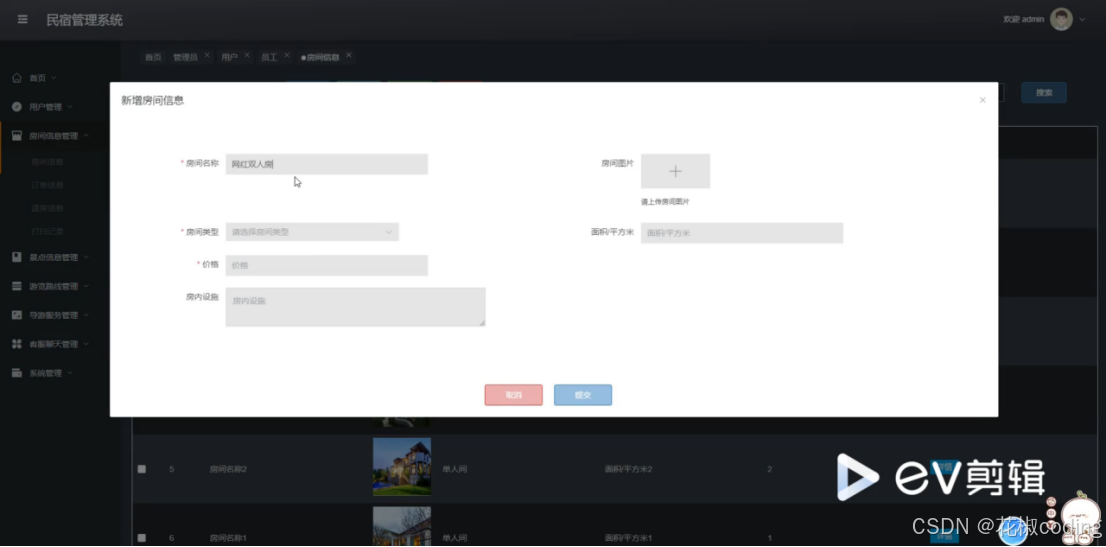Click the 客服聊天管理 icon in sidebar

(x=17, y=344)
